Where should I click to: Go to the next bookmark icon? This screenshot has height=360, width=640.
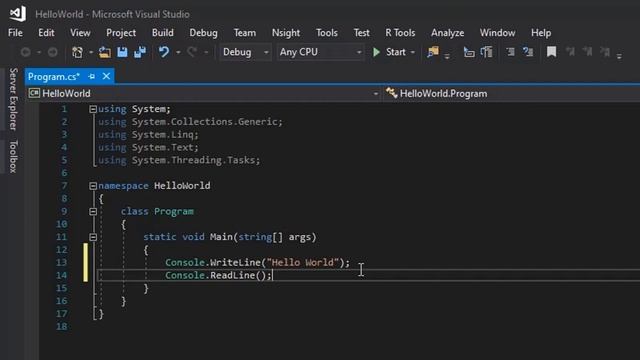coord(587,52)
